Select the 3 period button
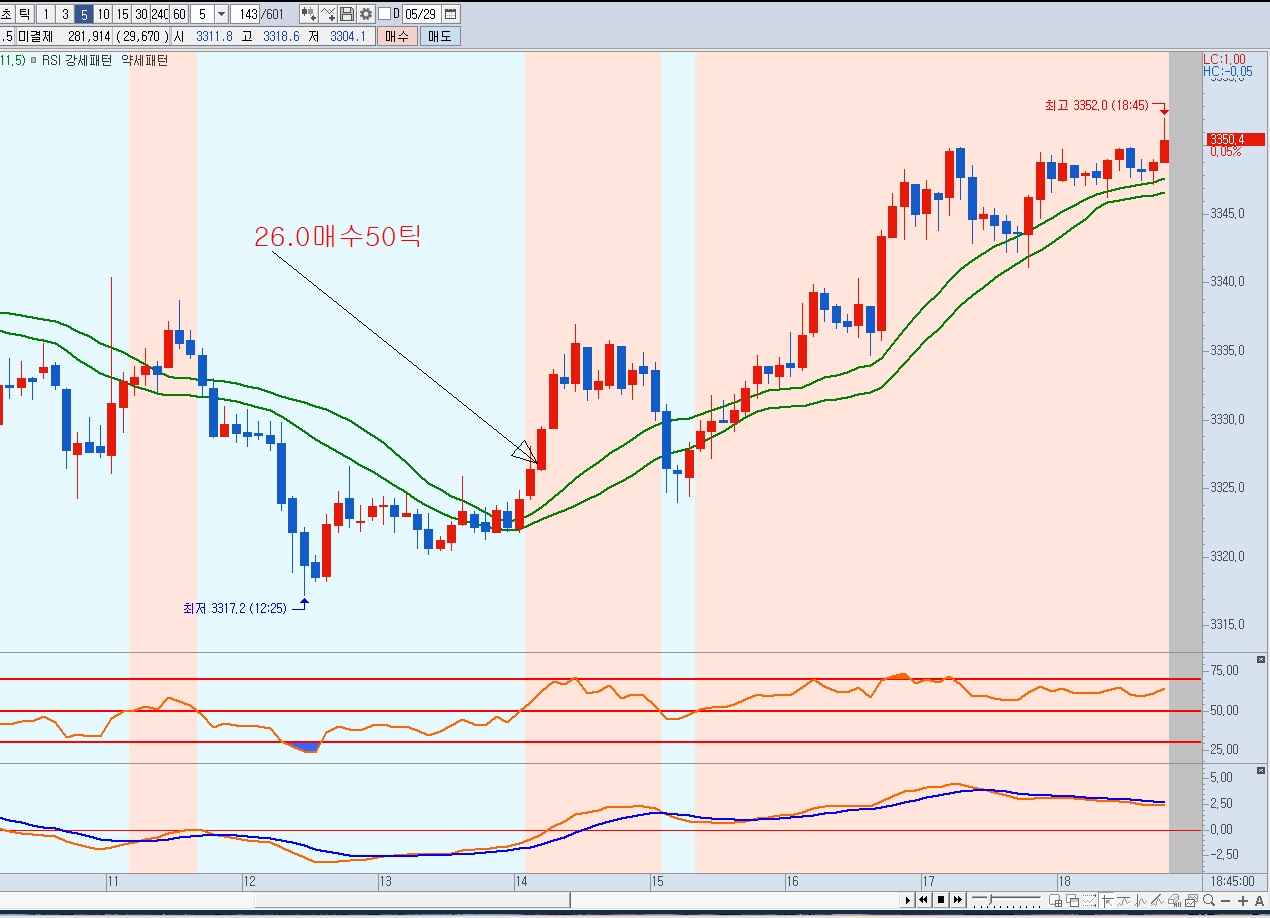Image resolution: width=1270 pixels, height=918 pixels. tap(65, 14)
